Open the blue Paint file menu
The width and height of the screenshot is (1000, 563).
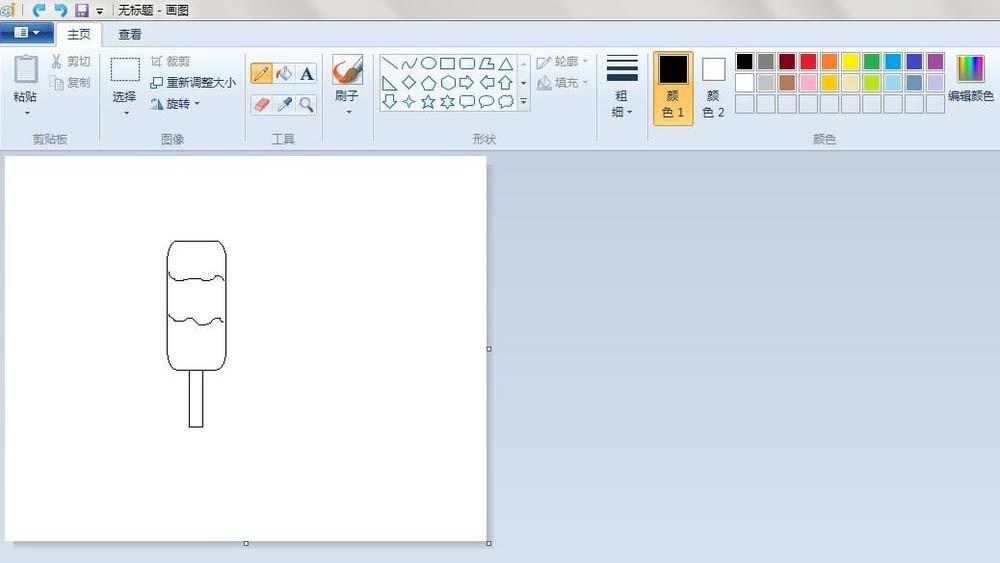pyautogui.click(x=27, y=33)
